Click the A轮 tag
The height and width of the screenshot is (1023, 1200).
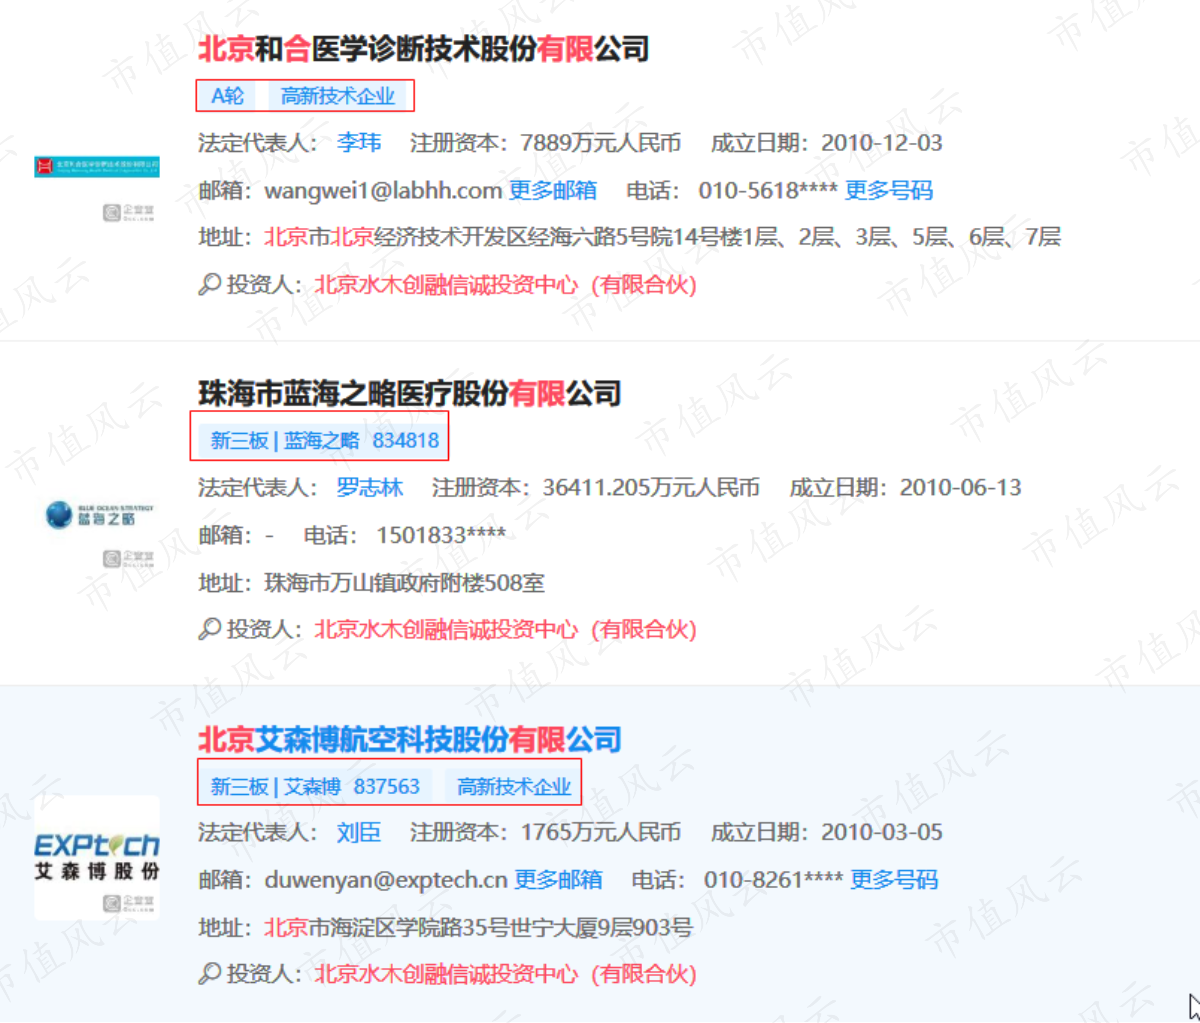pyautogui.click(x=227, y=96)
